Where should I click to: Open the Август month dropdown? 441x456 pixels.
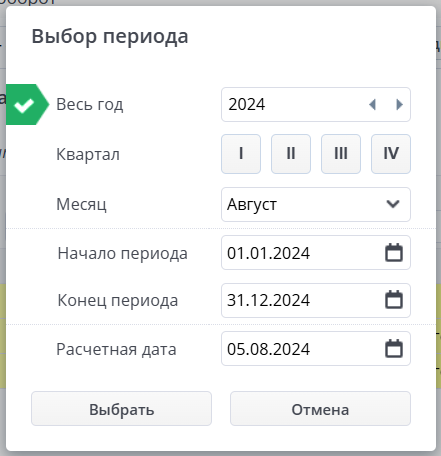[x=316, y=204]
